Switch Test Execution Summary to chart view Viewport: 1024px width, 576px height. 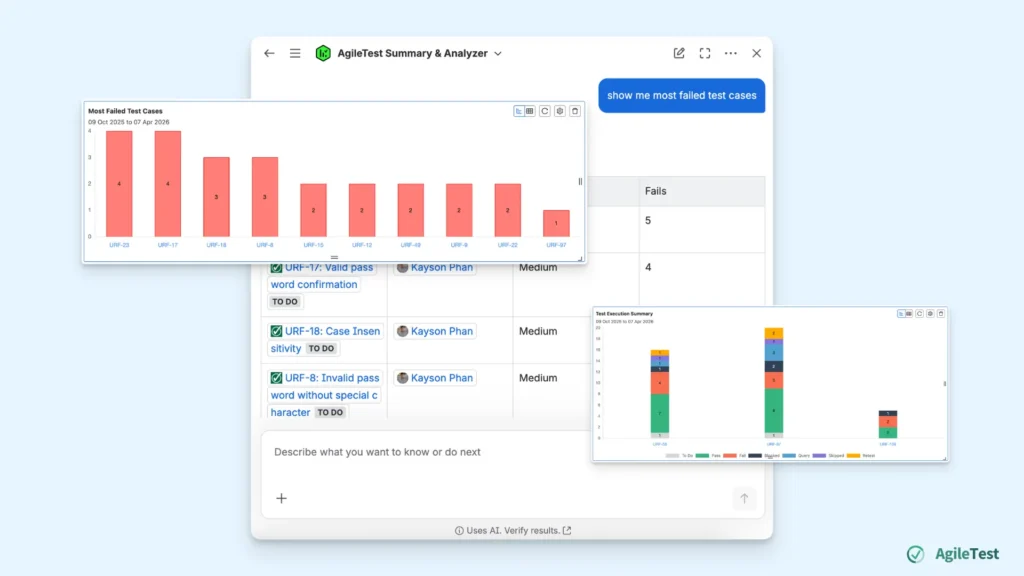[901, 313]
